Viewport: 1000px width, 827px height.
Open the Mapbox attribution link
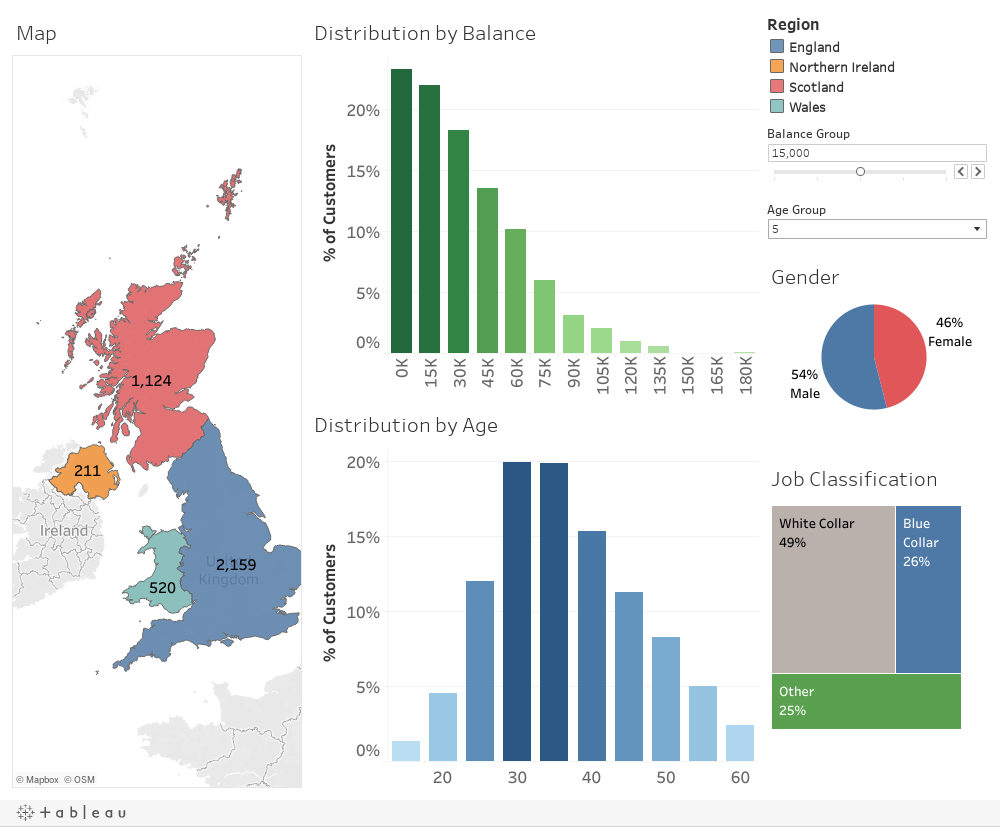[x=41, y=779]
